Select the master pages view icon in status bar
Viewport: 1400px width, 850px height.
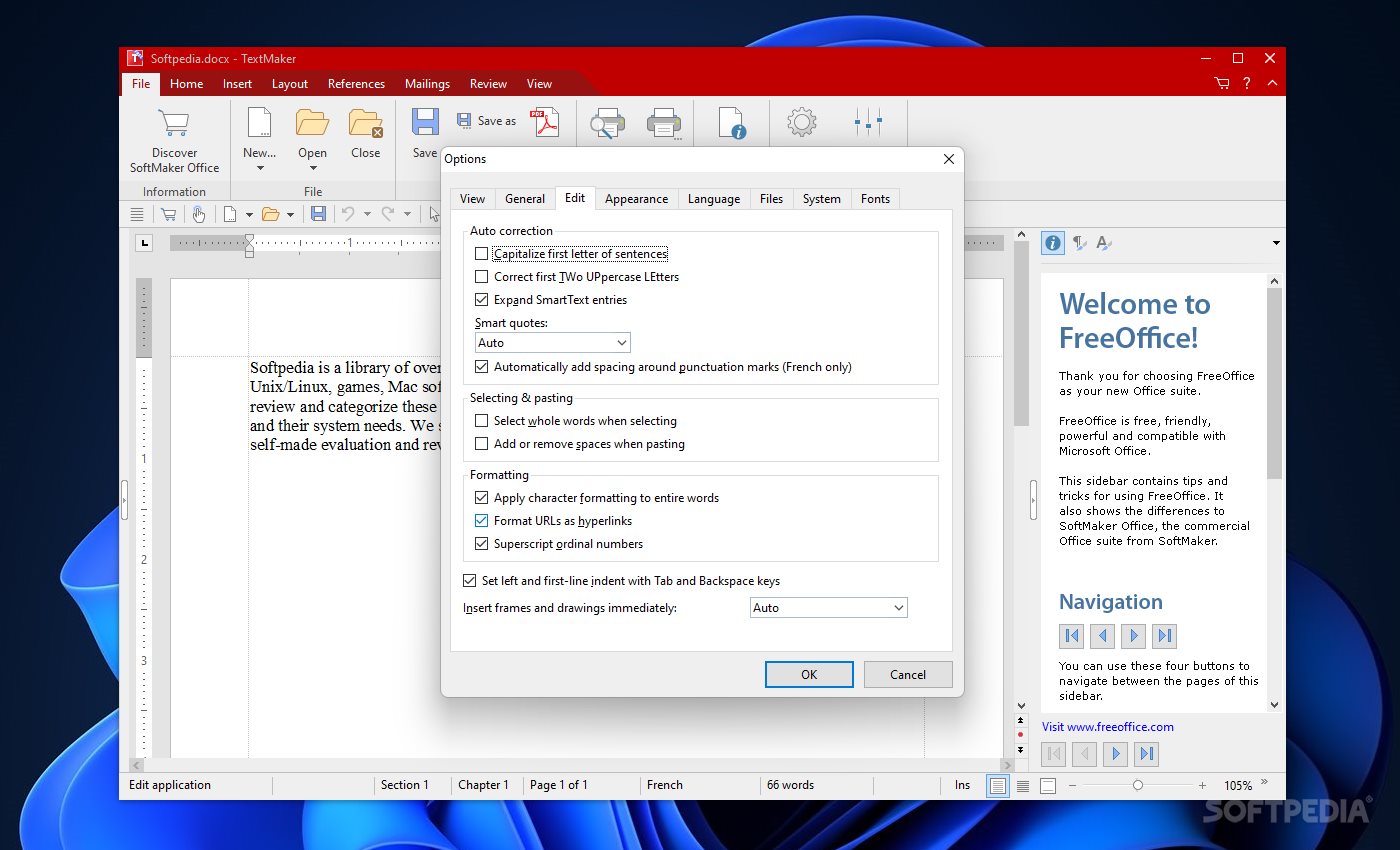pos(1048,786)
